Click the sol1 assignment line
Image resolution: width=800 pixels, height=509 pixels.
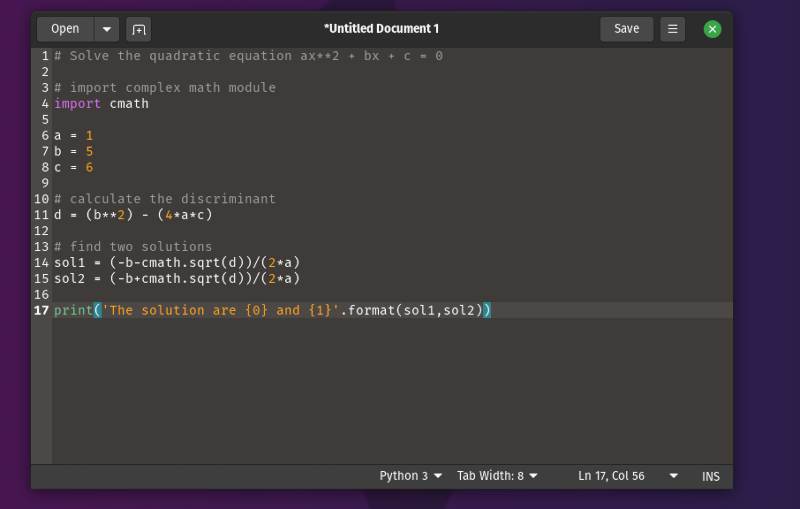(177, 263)
